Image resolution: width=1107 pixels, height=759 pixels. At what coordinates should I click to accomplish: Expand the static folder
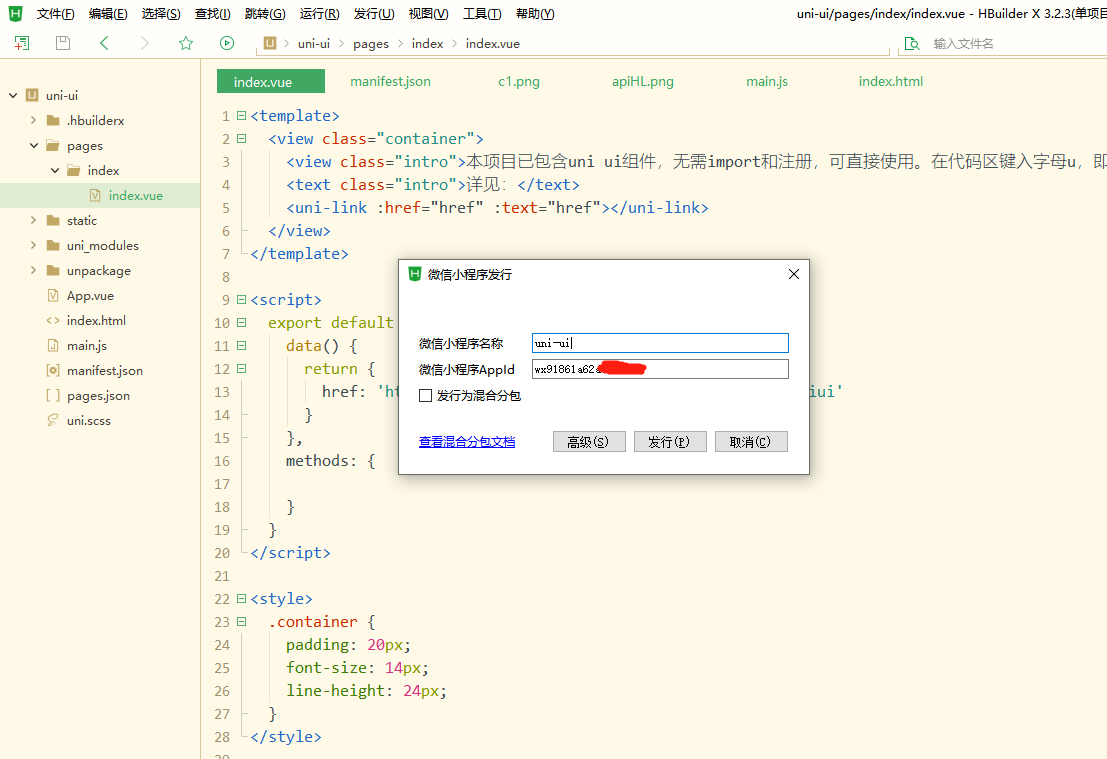coord(33,220)
